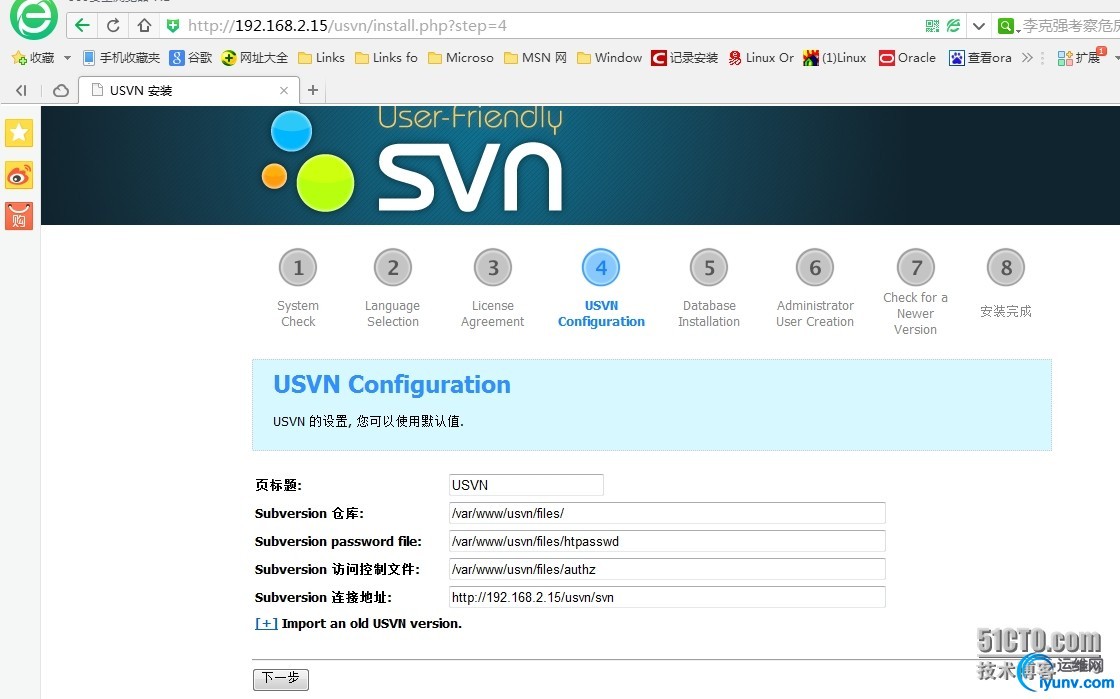Go to the browser home page icon

pos(144,26)
